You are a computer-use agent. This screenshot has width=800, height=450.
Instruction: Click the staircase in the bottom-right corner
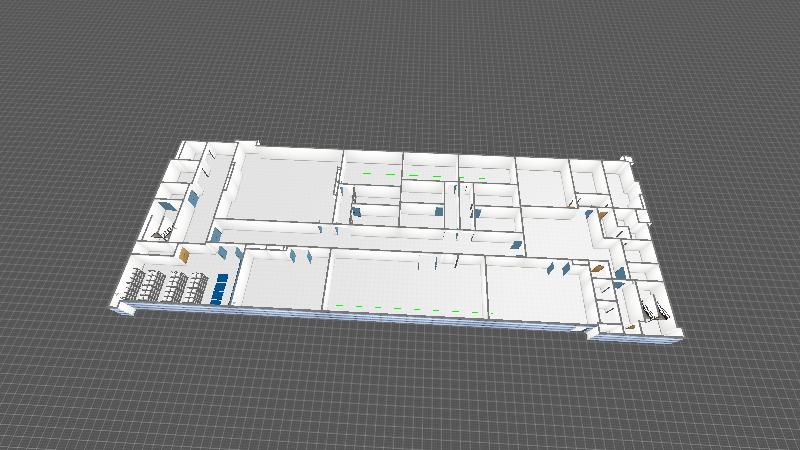pyautogui.click(x=653, y=304)
